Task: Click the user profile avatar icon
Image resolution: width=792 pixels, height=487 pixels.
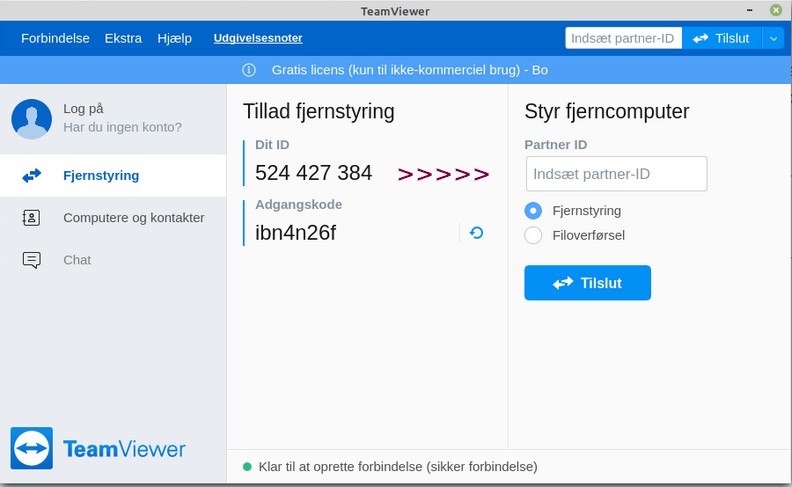Action: pos(31,119)
